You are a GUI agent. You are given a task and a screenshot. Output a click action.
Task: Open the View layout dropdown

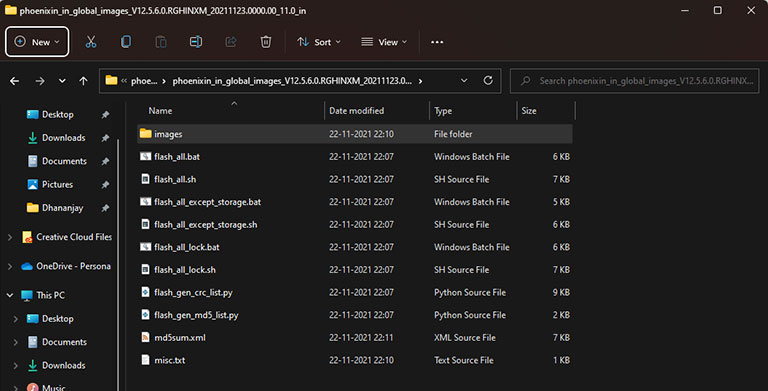pyautogui.click(x=384, y=42)
